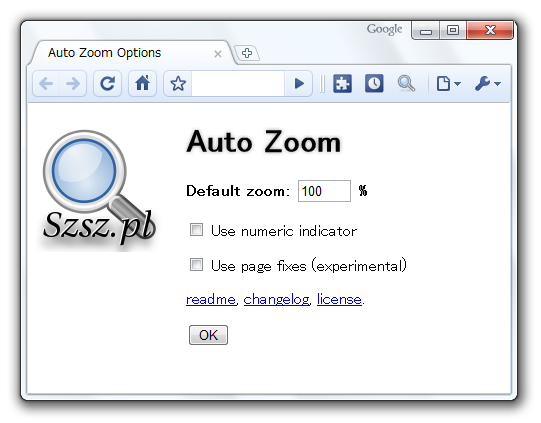Open a new tab with plus button

247,53
